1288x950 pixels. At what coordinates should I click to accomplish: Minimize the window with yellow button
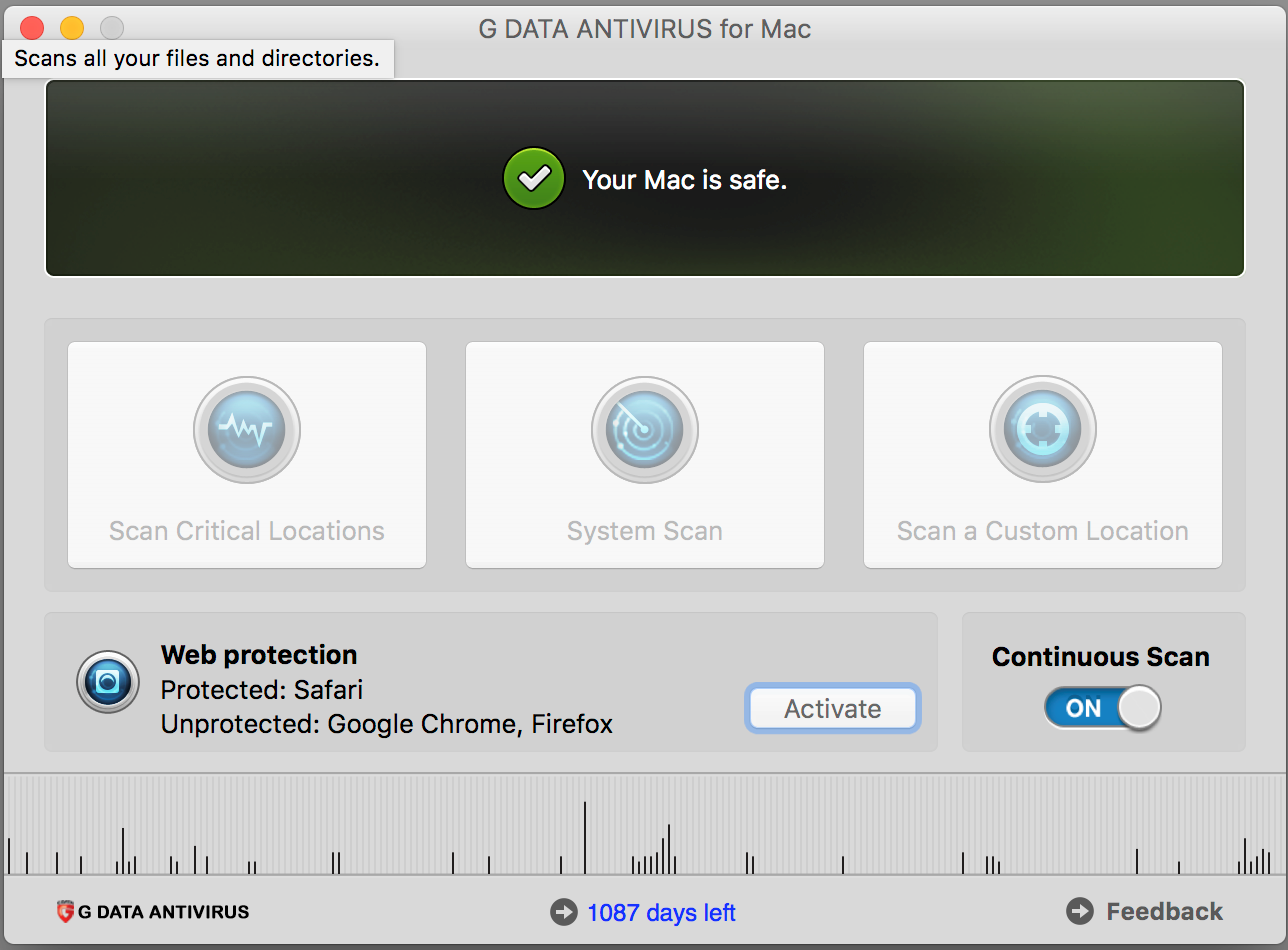click(72, 28)
